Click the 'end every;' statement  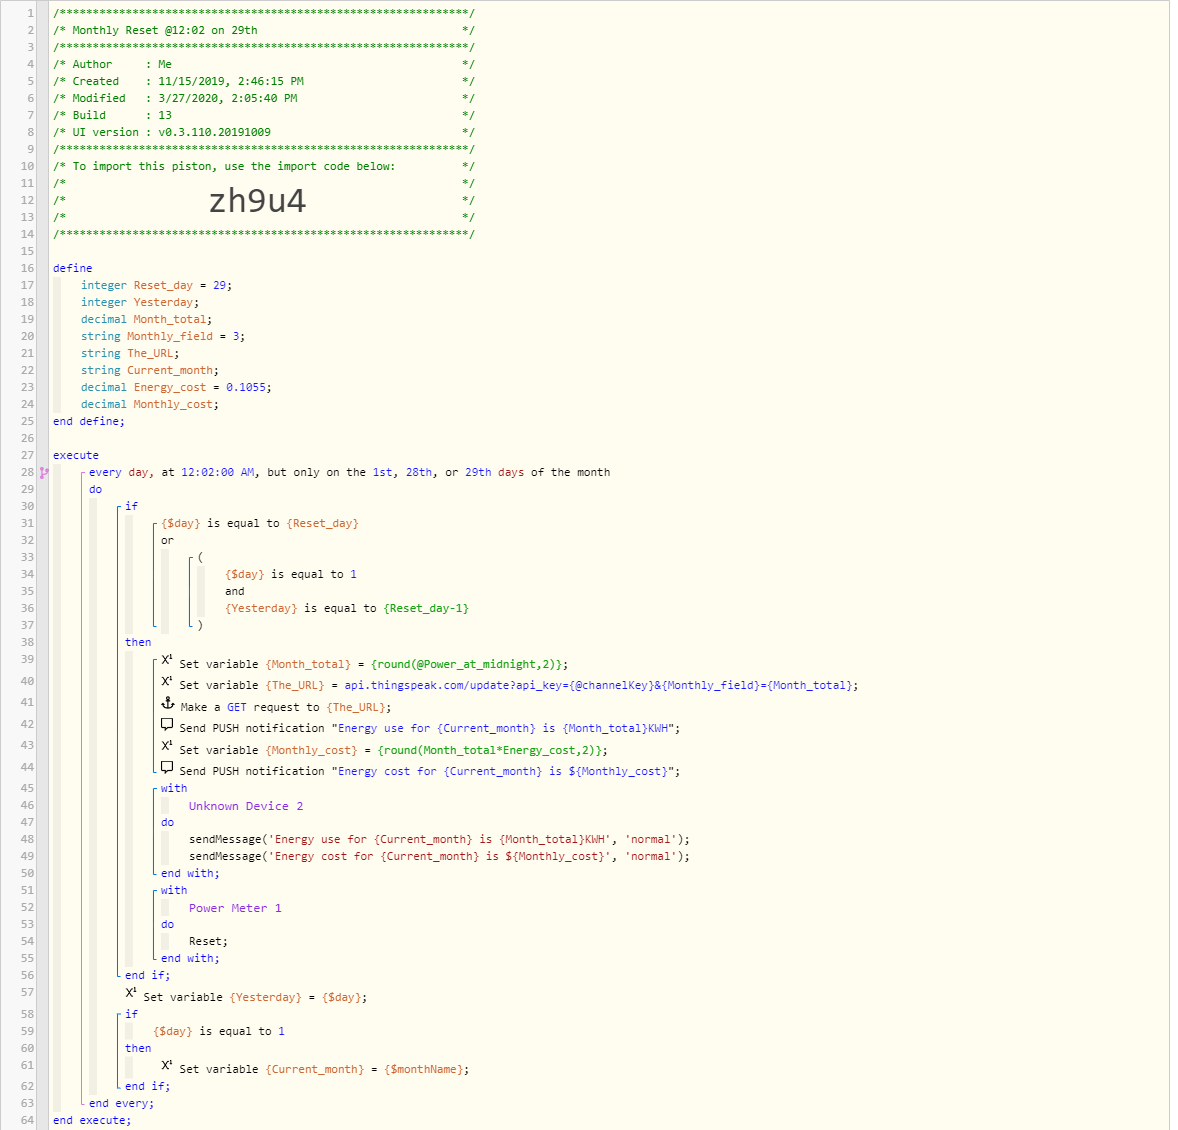point(121,1104)
